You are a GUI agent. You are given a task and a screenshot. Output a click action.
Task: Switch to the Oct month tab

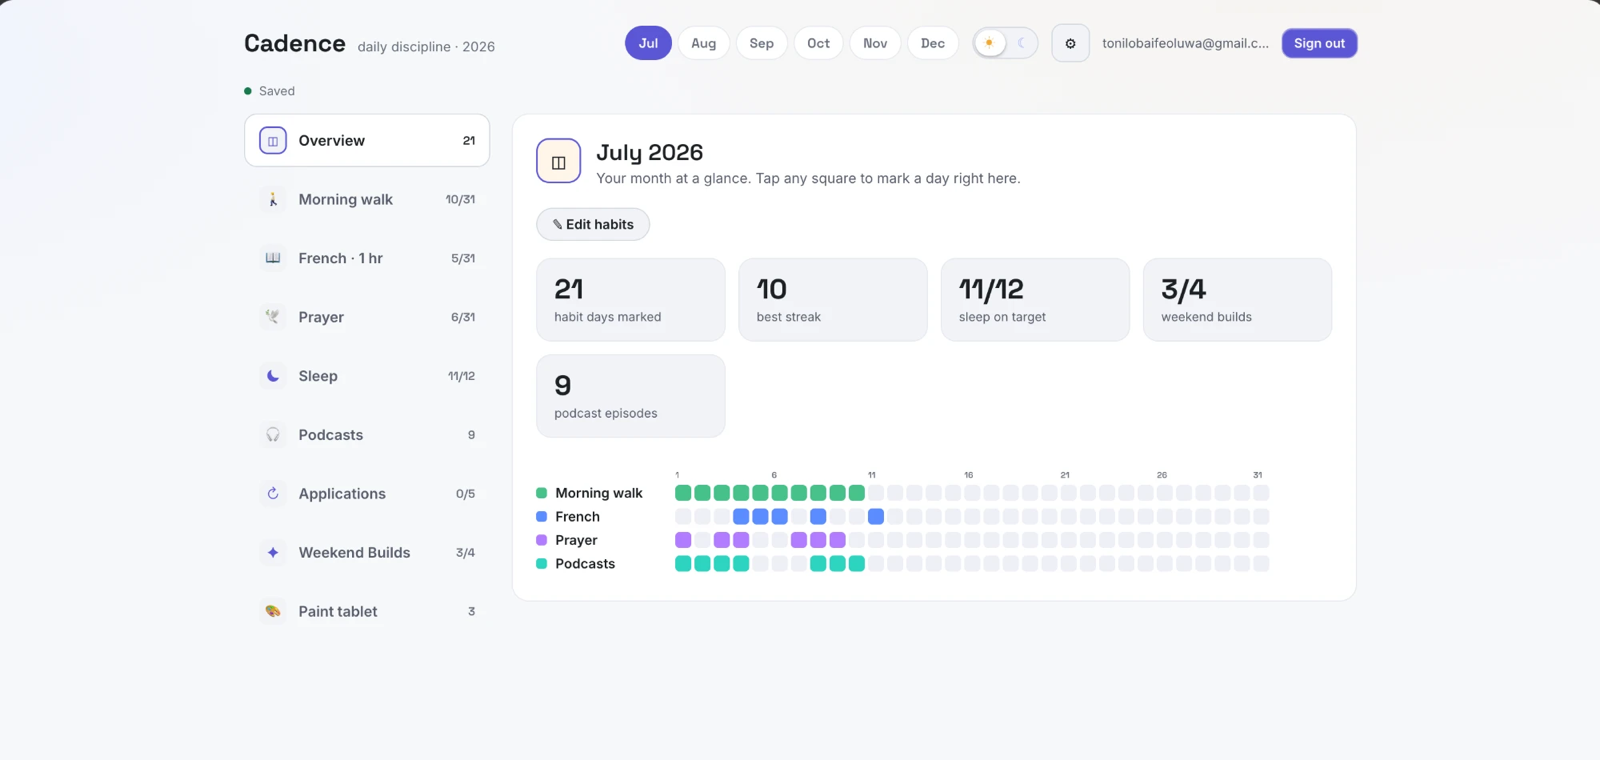819,43
